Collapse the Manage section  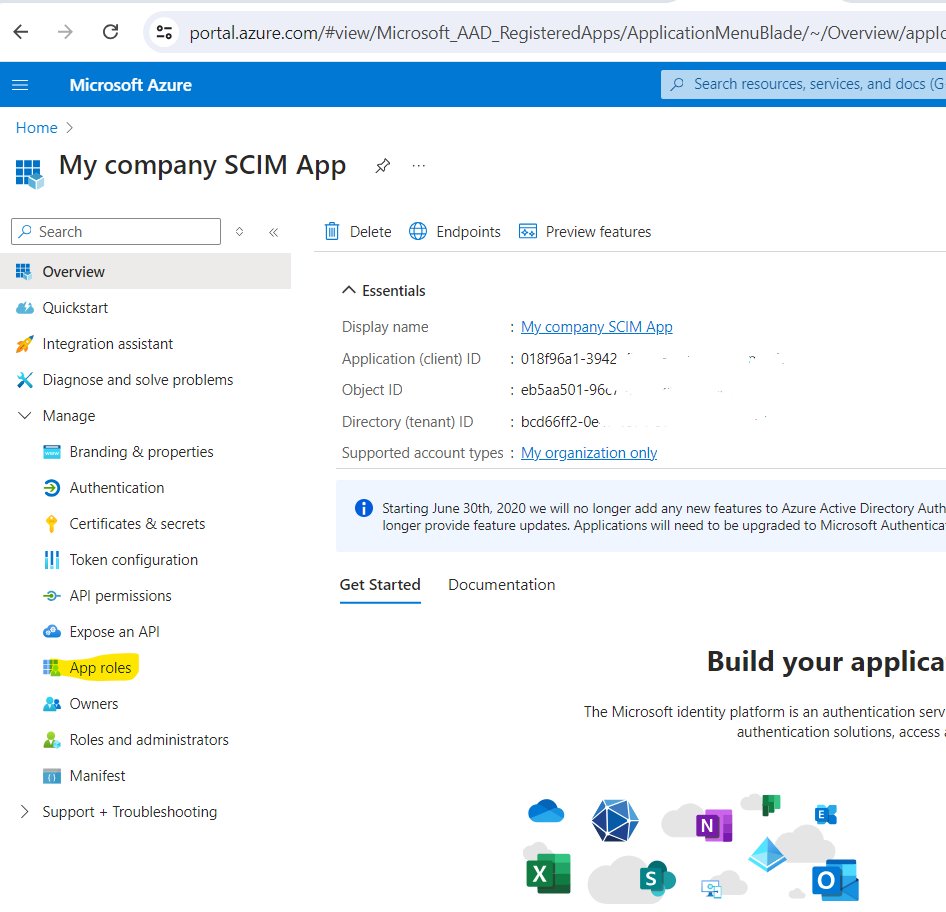(25, 416)
